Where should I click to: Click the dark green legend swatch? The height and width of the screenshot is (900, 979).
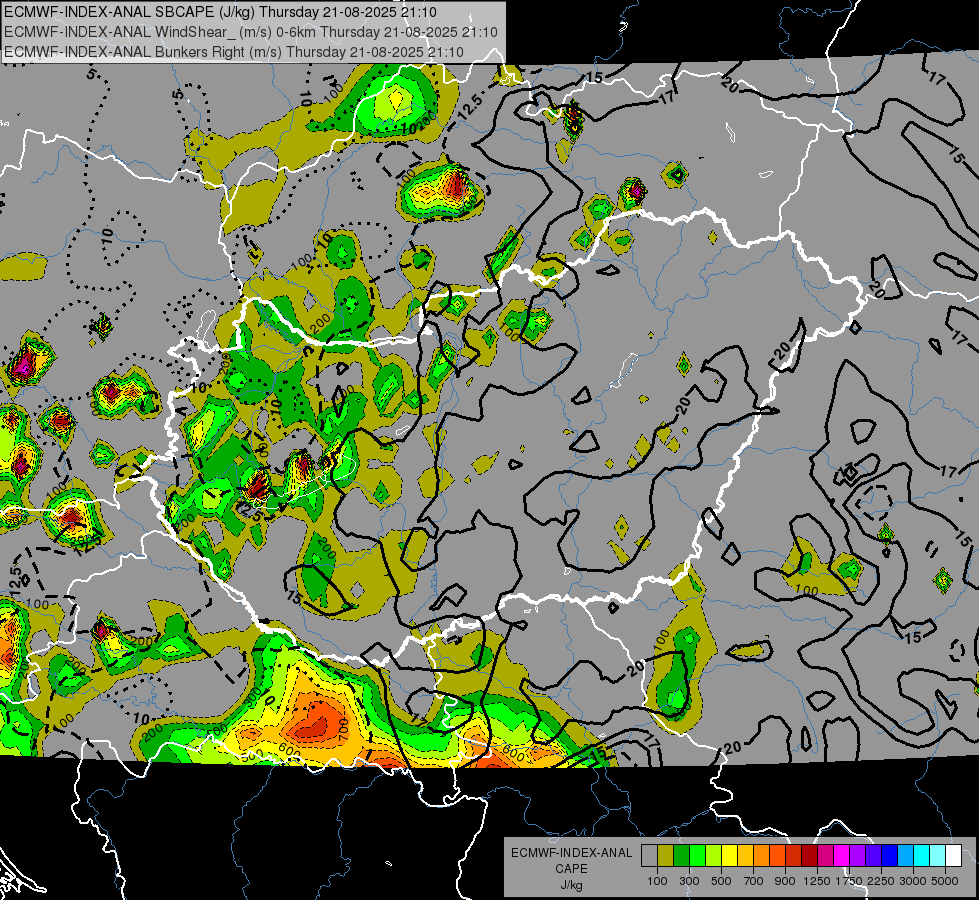681,856
